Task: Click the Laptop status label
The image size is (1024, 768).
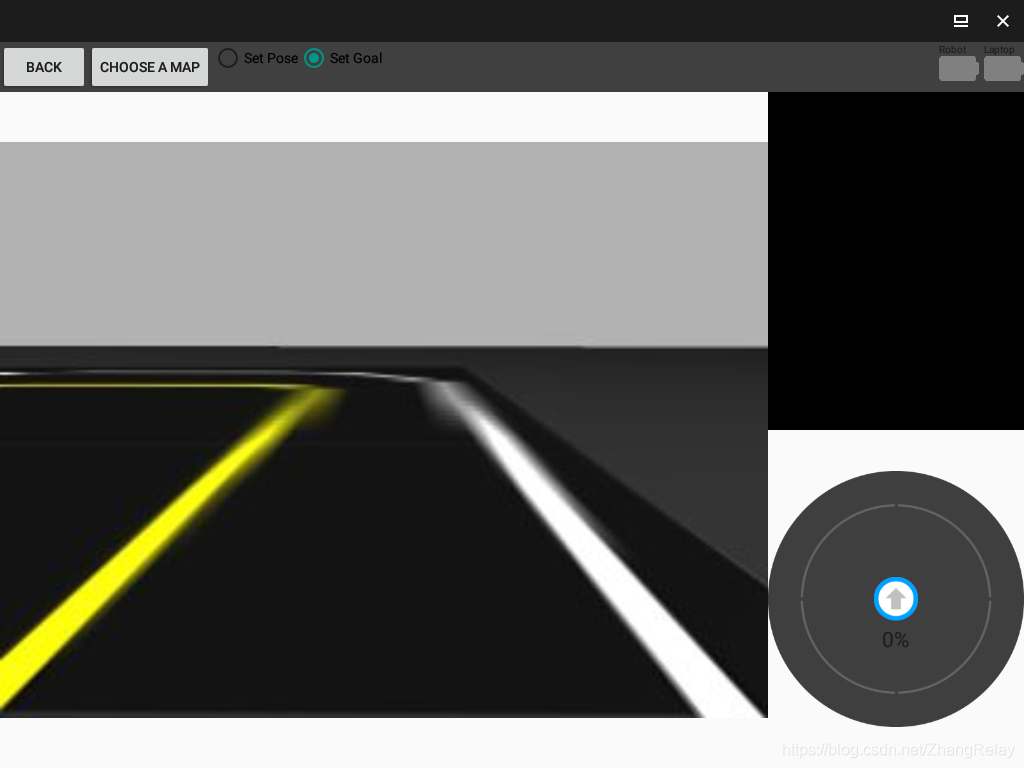Action: tap(998, 49)
